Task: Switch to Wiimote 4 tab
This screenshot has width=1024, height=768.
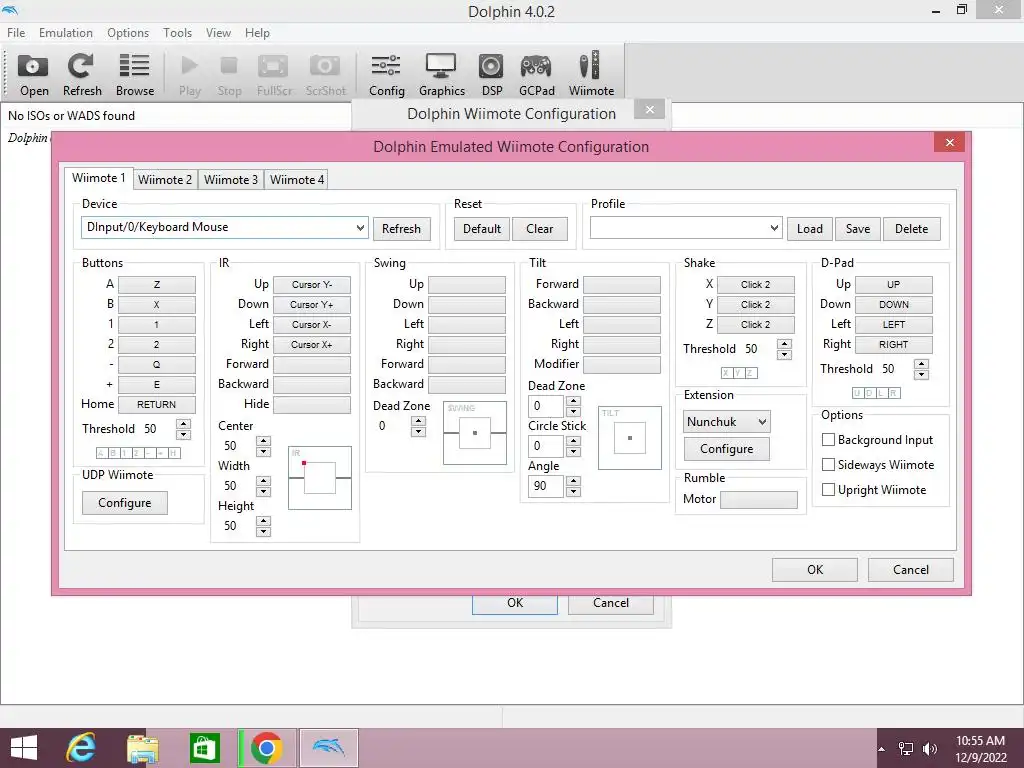Action: tap(296, 180)
